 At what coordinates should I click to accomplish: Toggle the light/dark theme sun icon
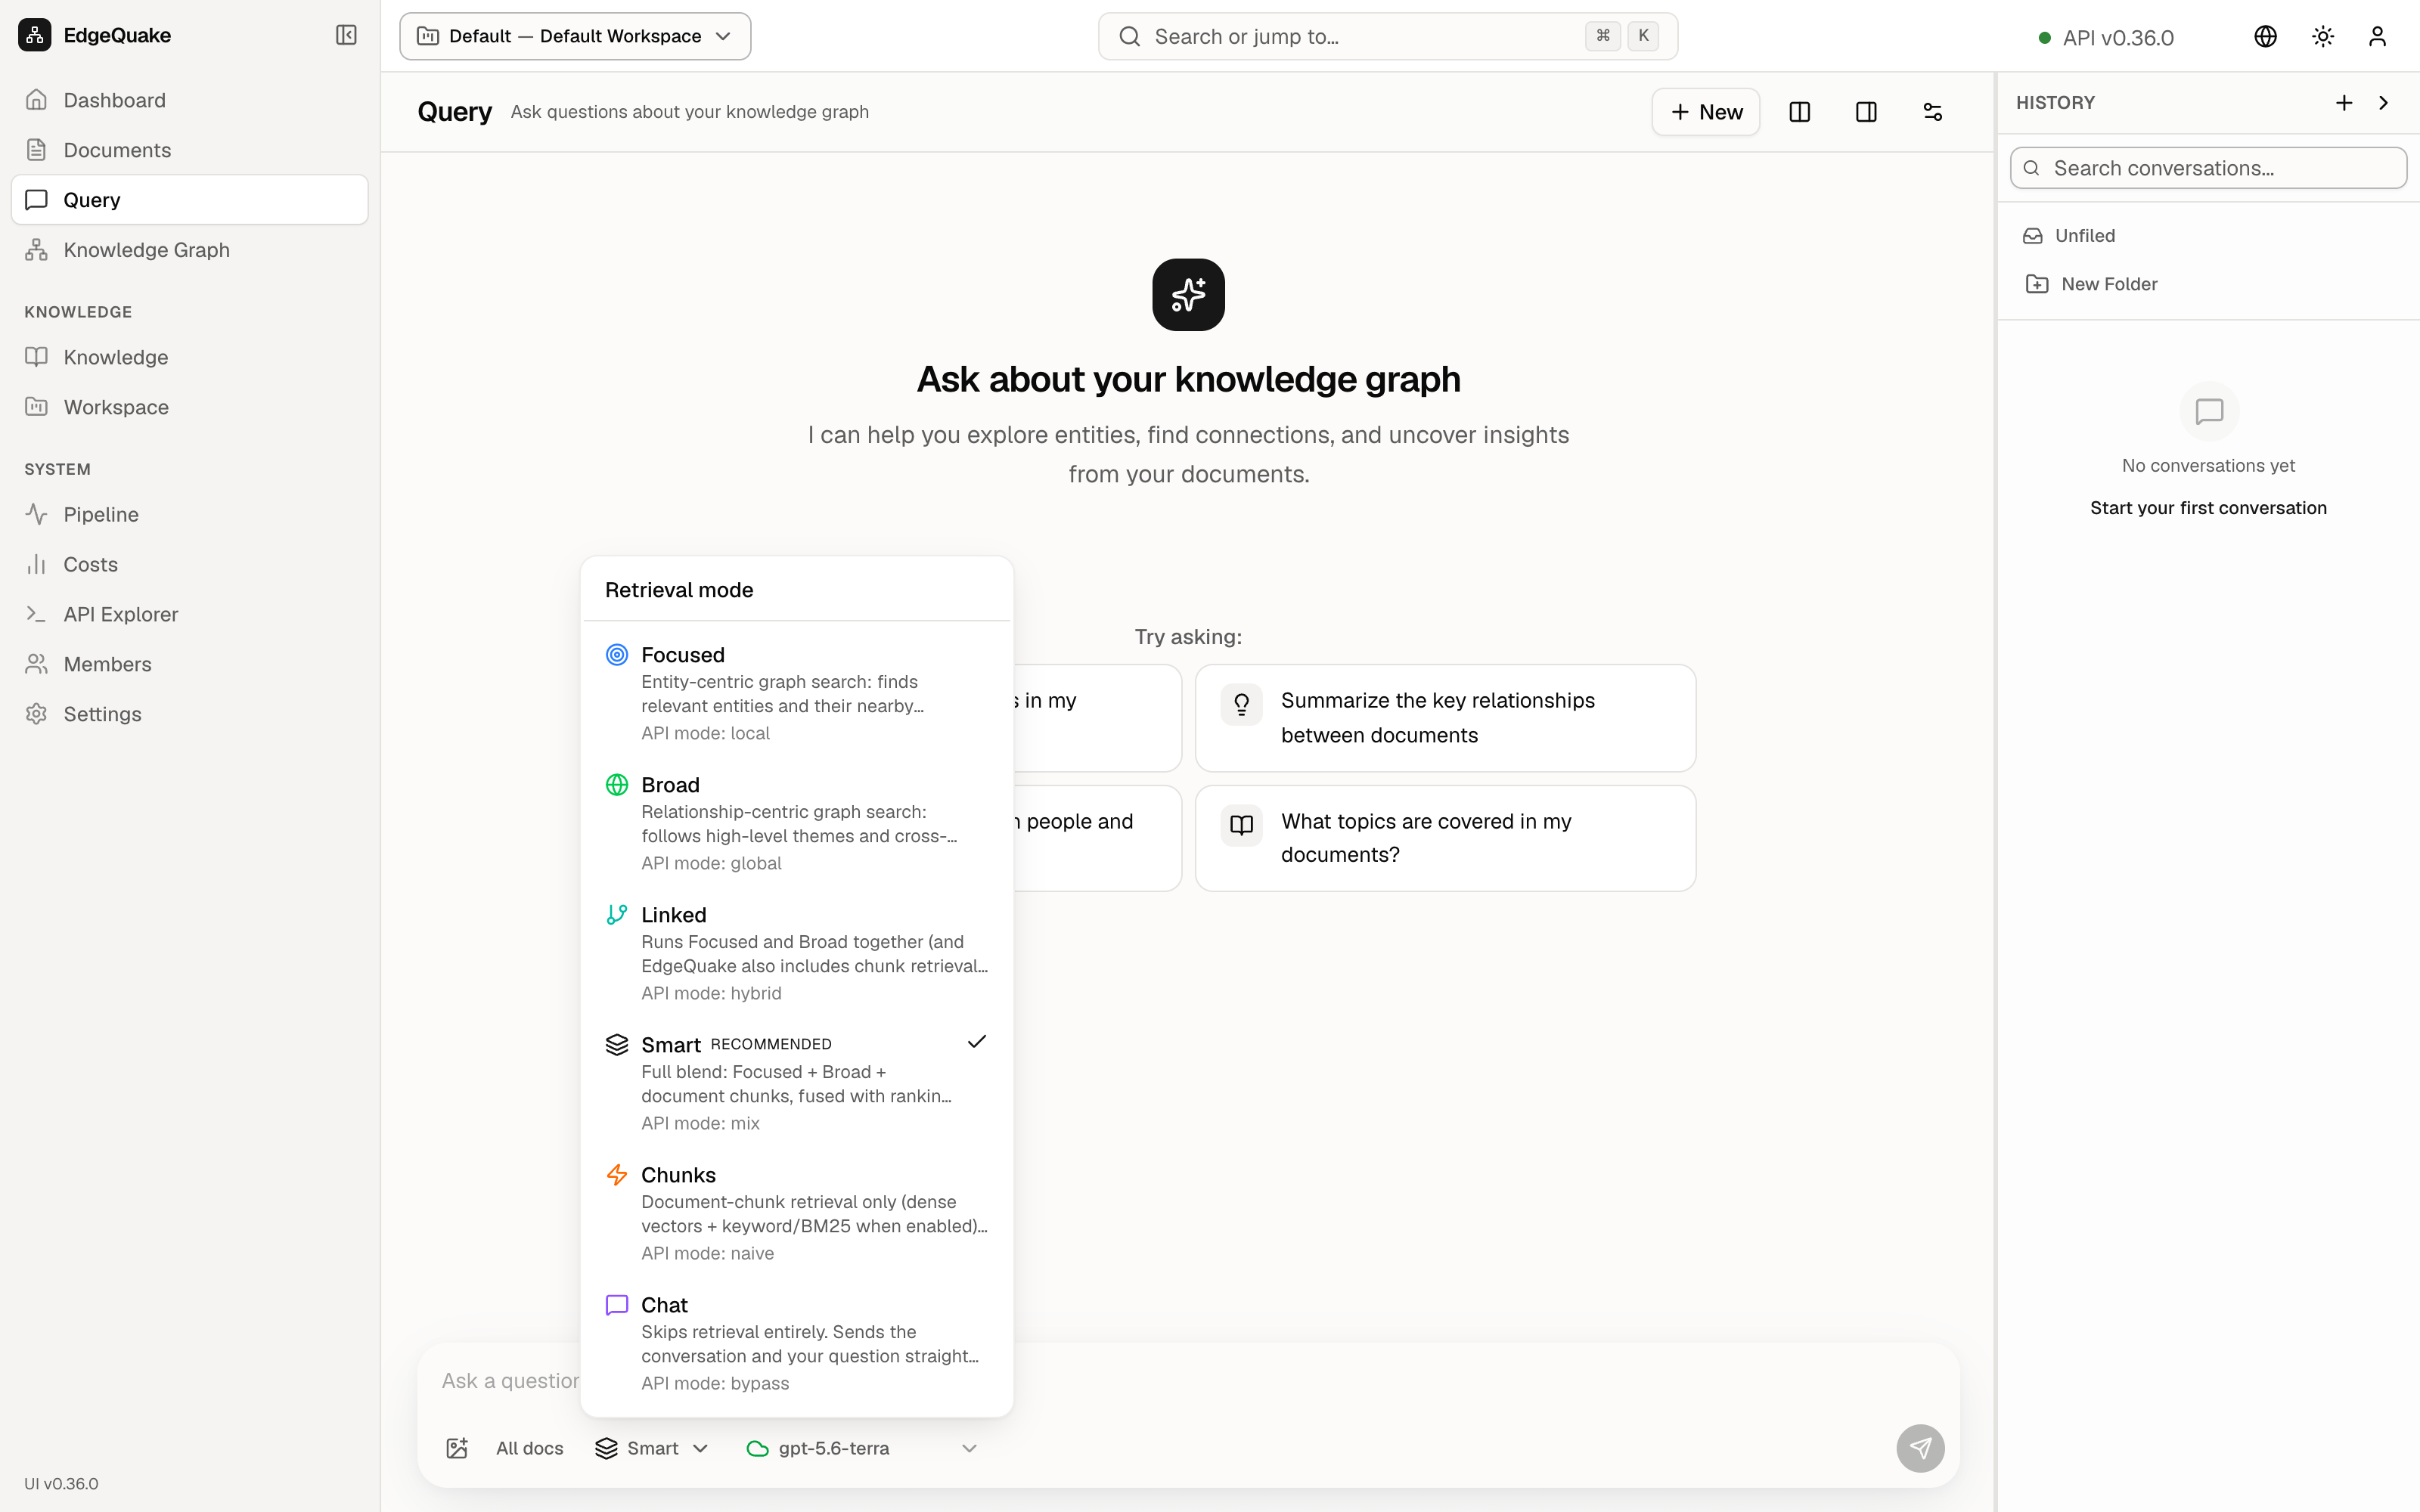[2322, 37]
